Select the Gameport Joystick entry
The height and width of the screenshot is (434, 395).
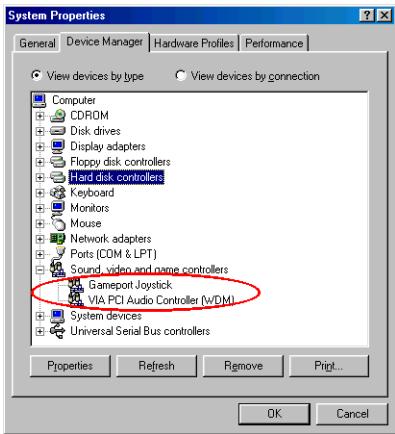[130, 285]
